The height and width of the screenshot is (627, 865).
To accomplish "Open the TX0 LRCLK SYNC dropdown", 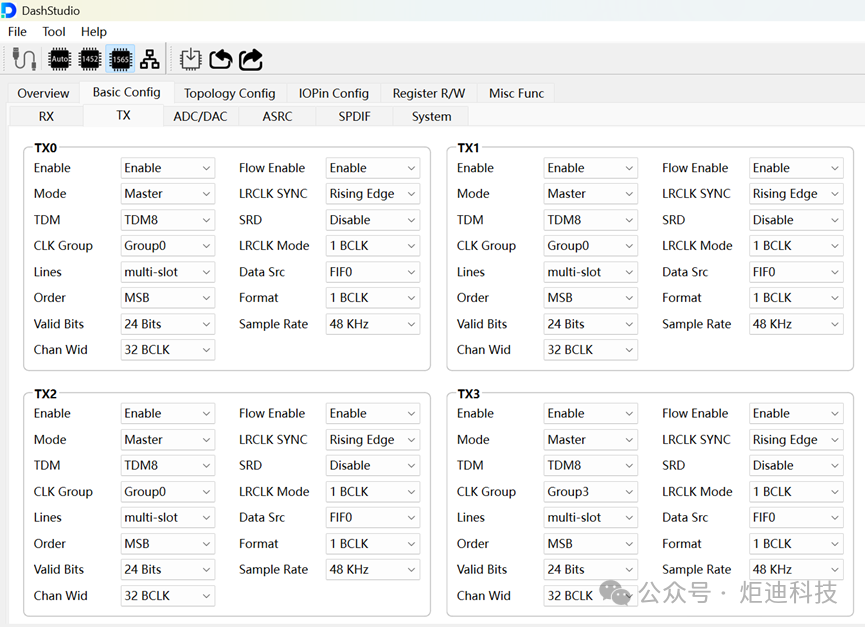I will click(372, 194).
